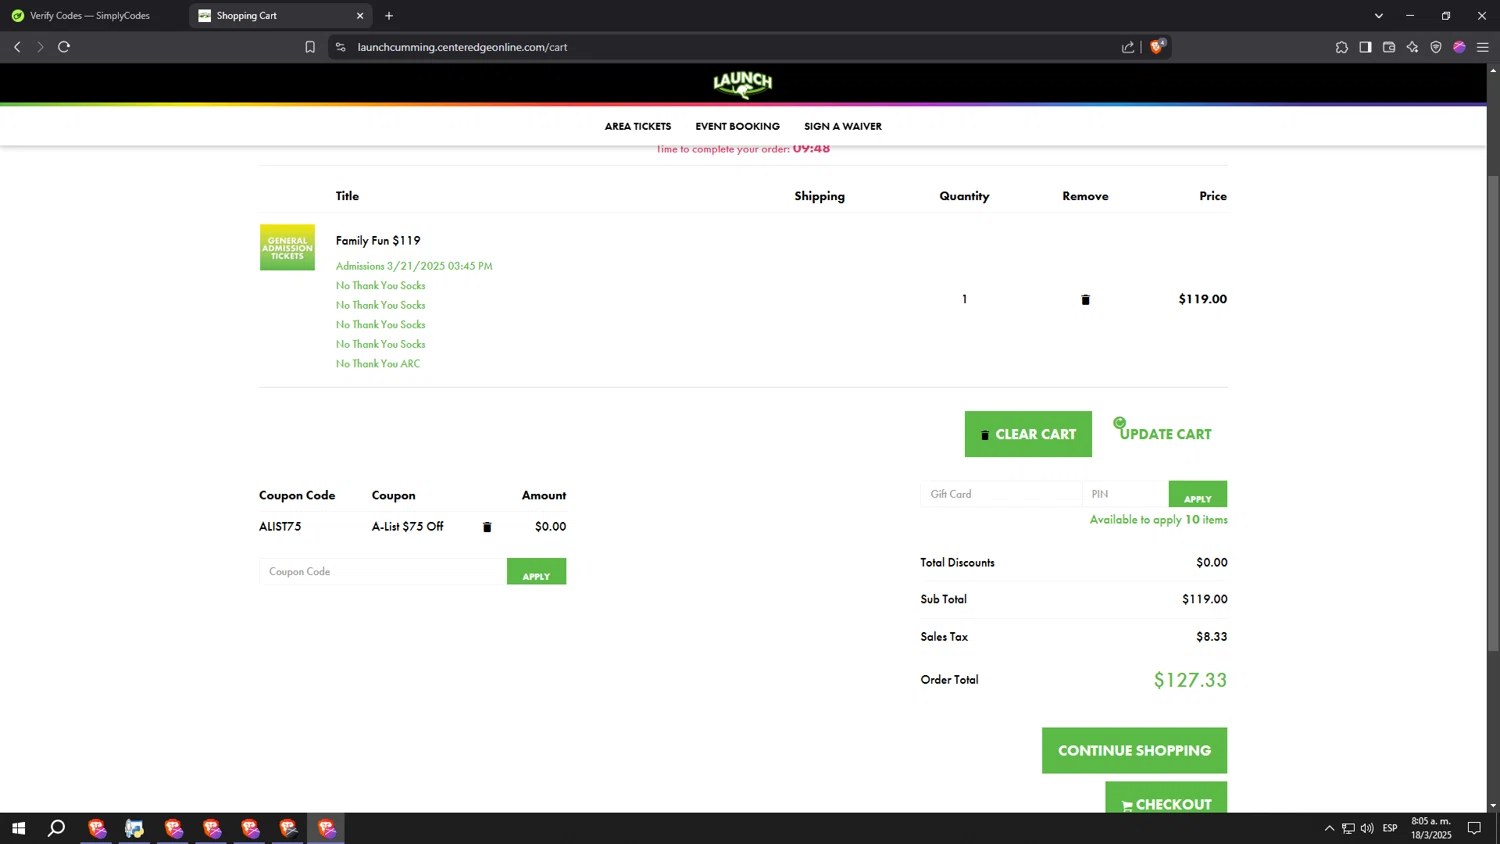Image resolution: width=1500 pixels, height=844 pixels.
Task: Click the CLEAR CART button
Action: (x=1028, y=434)
